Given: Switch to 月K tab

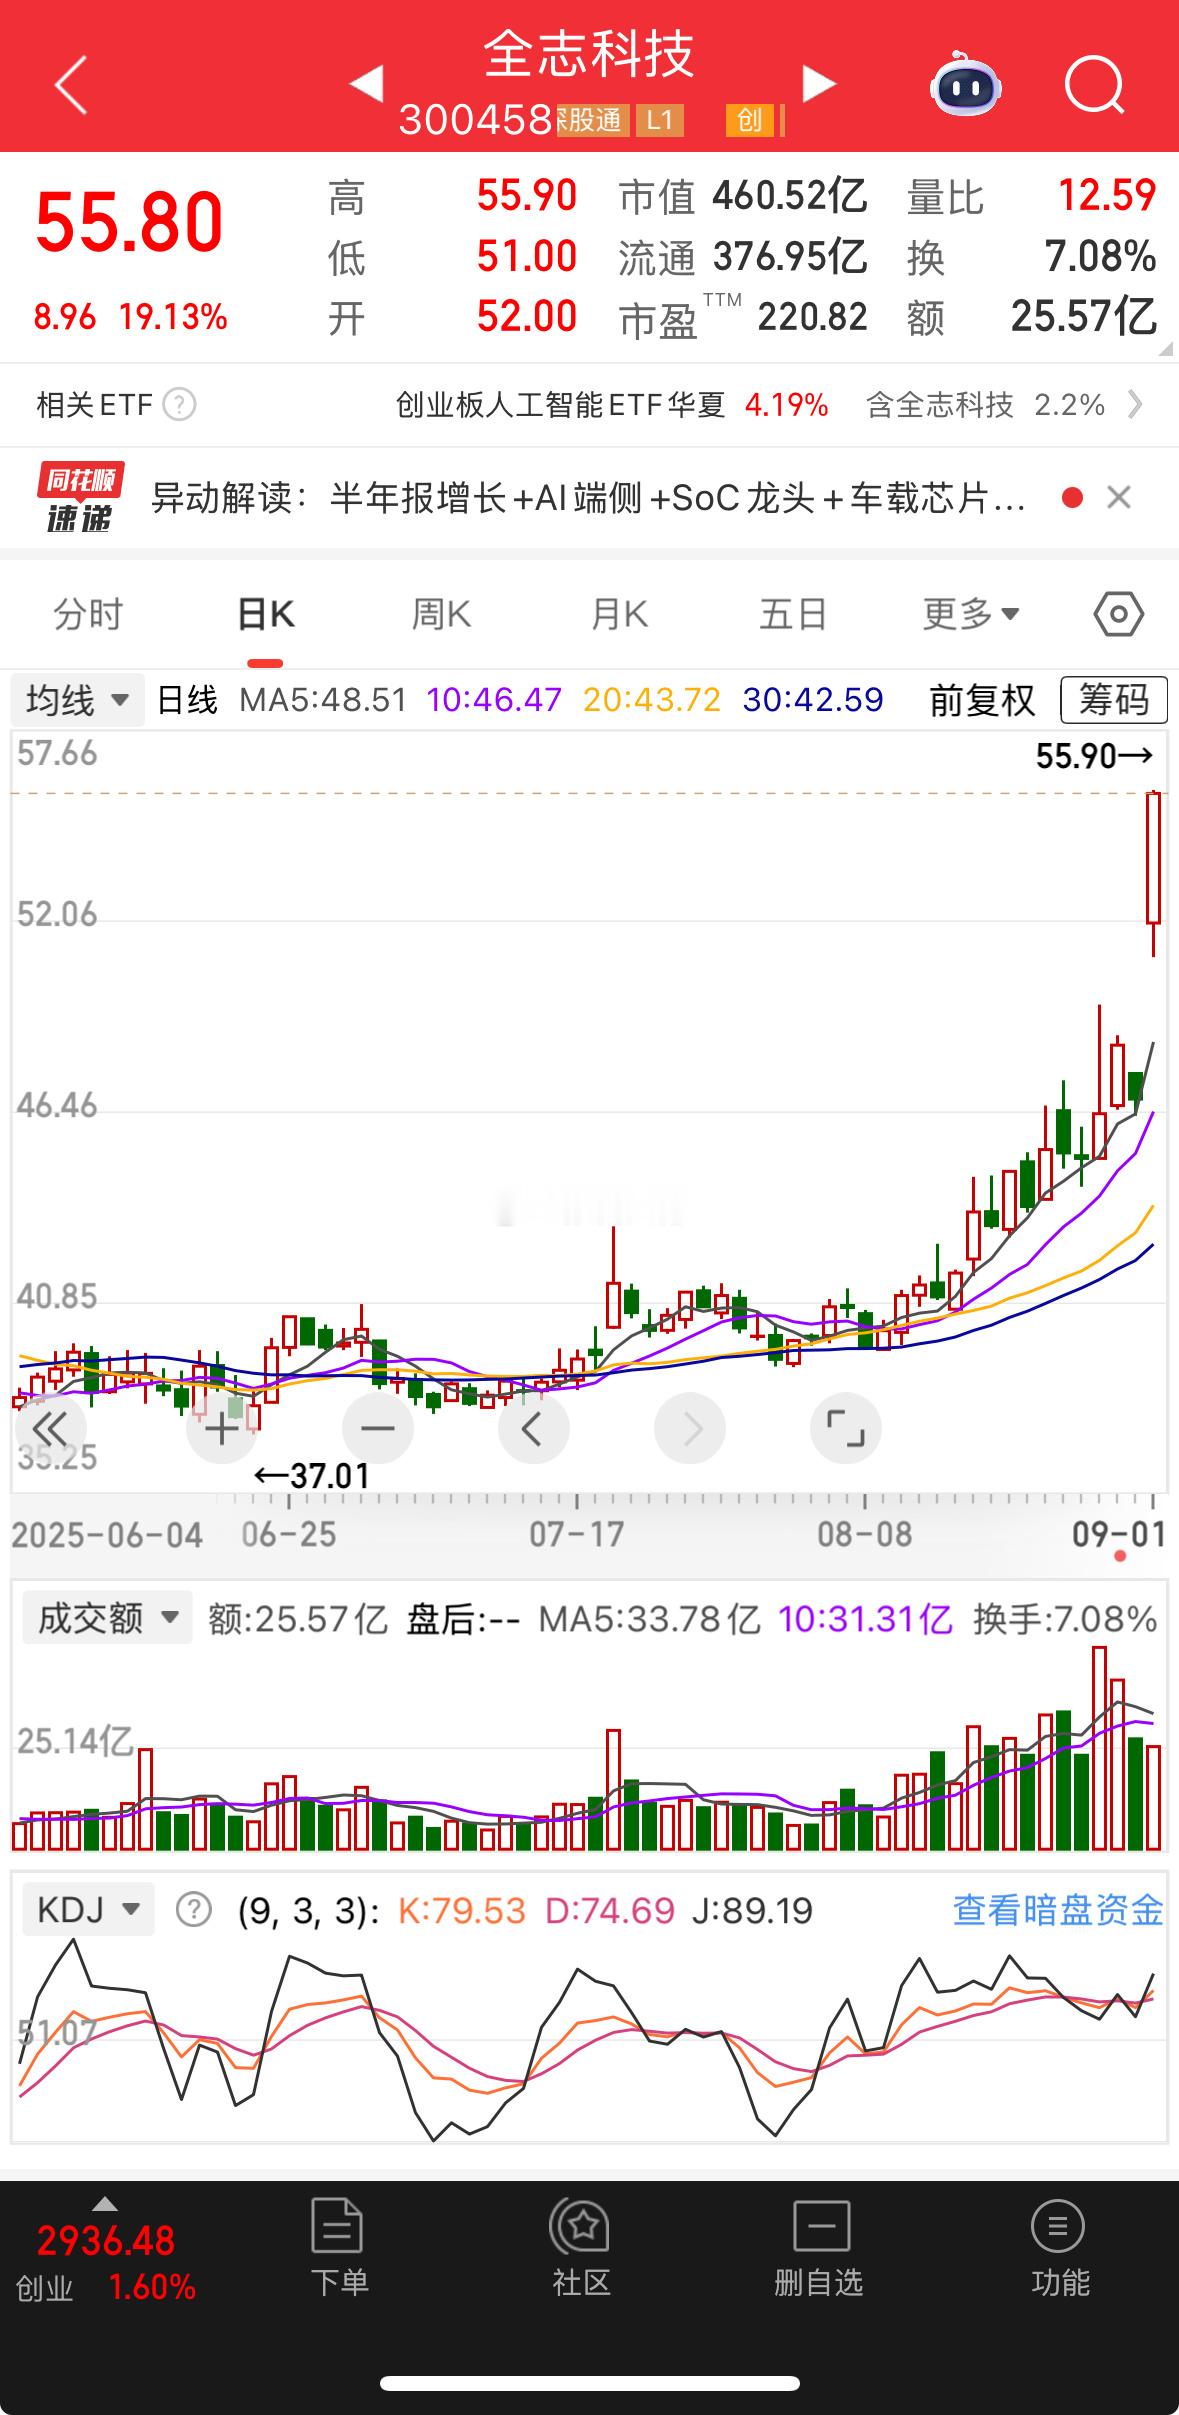Looking at the screenshot, I should click(619, 614).
